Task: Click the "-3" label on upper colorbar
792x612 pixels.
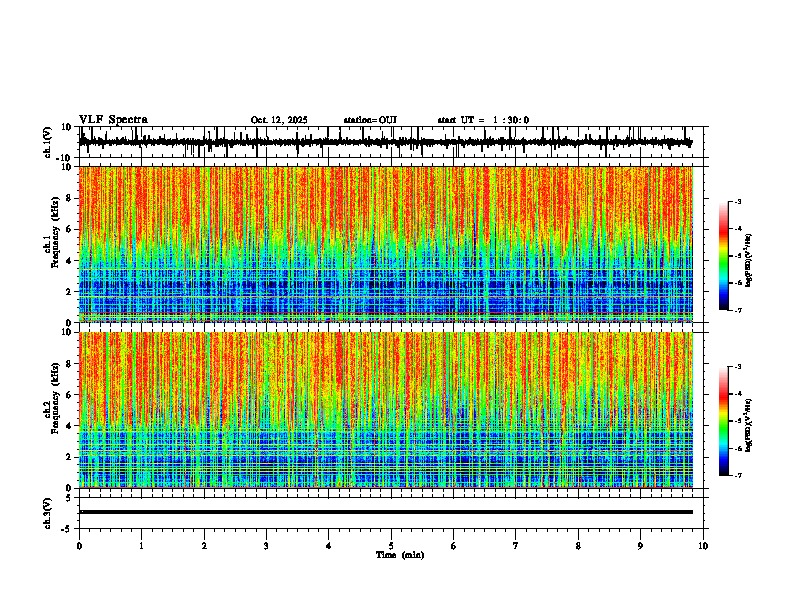Action: point(738,201)
